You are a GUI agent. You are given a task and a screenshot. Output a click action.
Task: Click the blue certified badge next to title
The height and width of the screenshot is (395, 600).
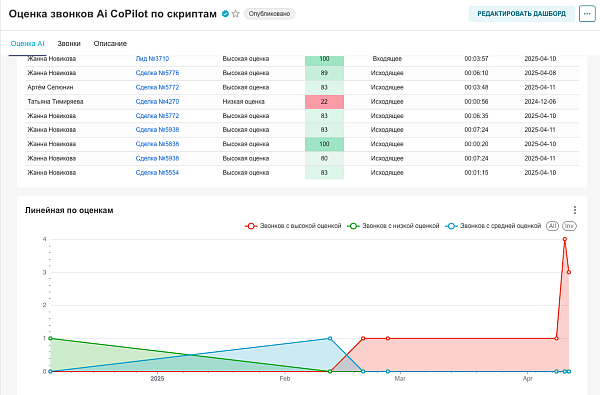pos(225,14)
